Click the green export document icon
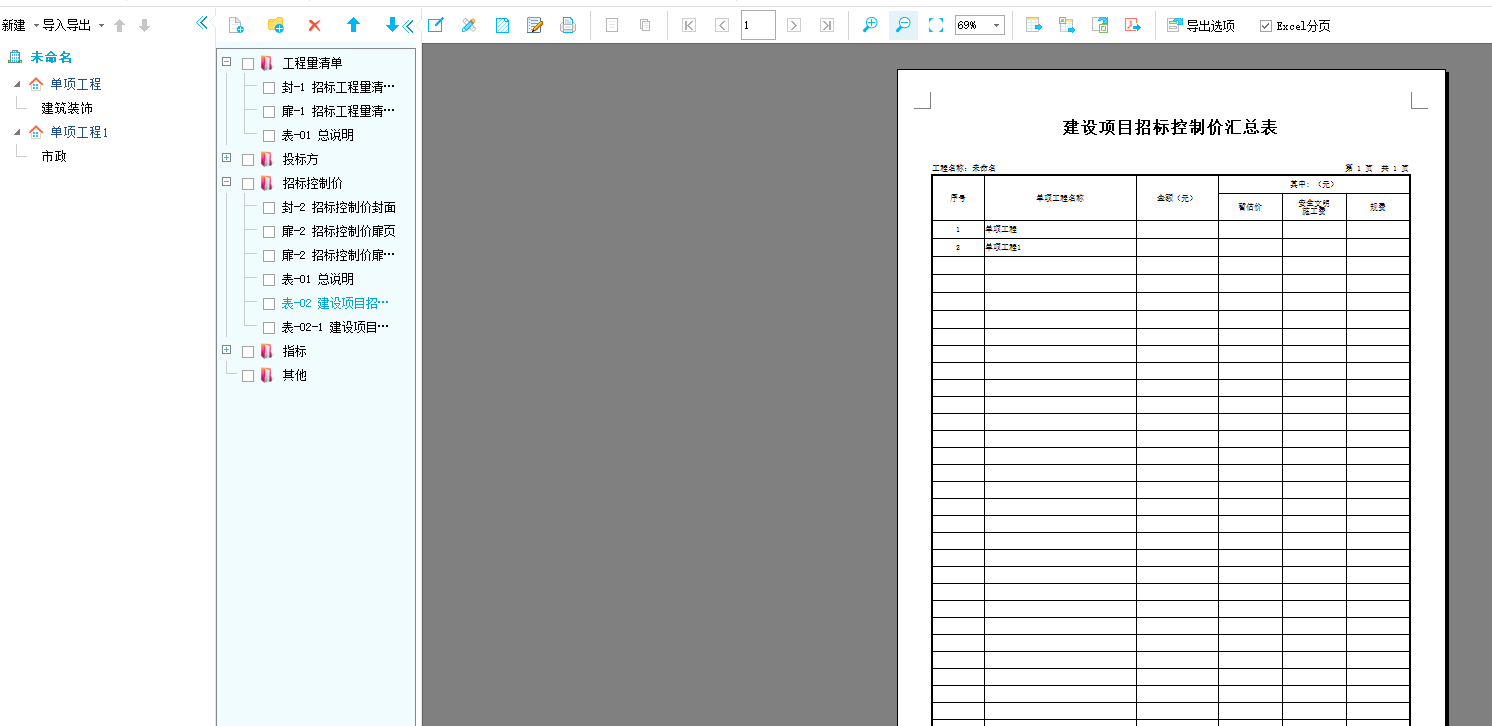This screenshot has height=726, width=1492. 1100,25
